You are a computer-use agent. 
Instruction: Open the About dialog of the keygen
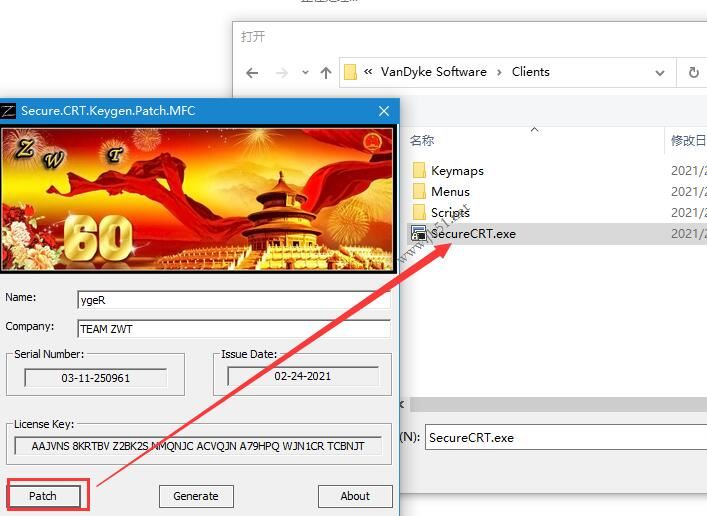coord(355,496)
